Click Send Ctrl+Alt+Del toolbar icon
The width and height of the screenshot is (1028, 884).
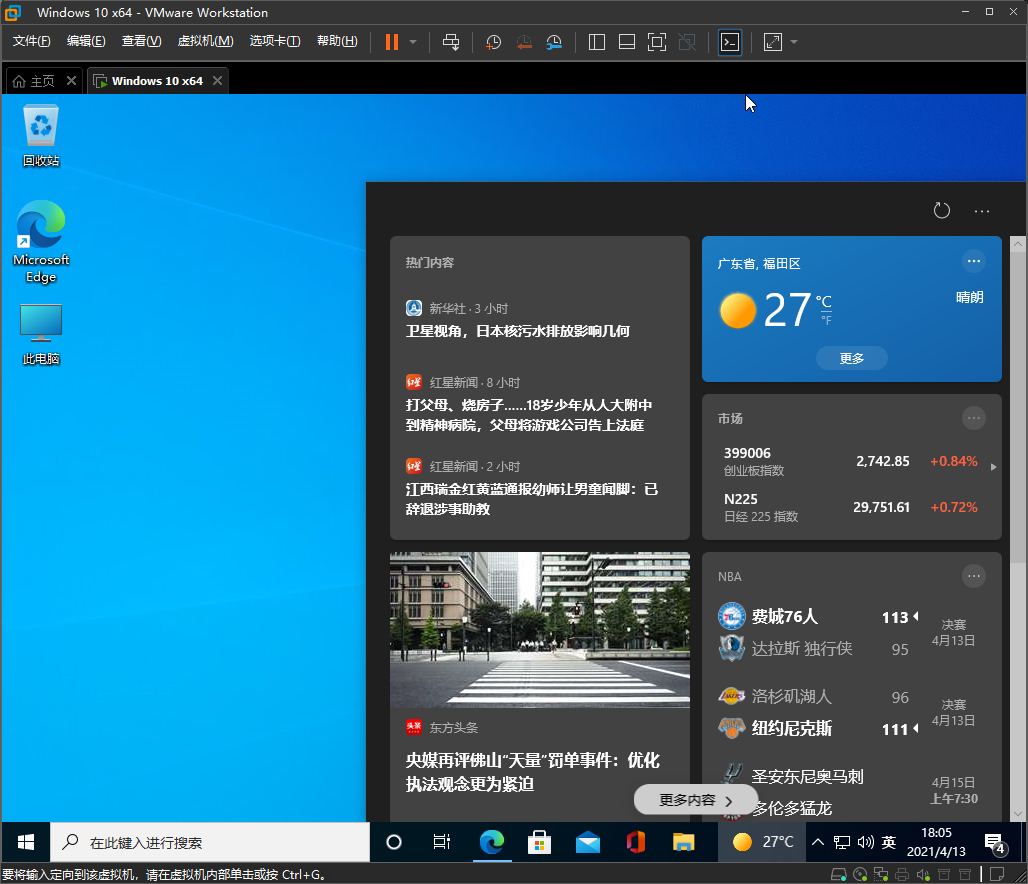451,42
